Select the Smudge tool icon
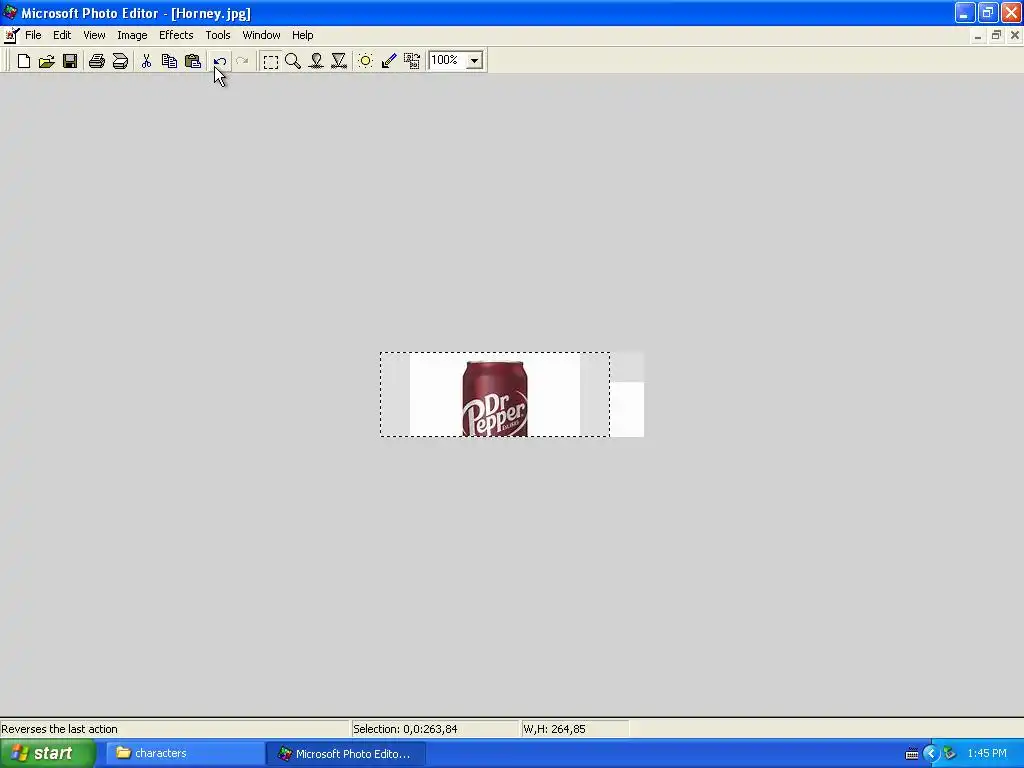The image size is (1024, 768). [x=316, y=61]
